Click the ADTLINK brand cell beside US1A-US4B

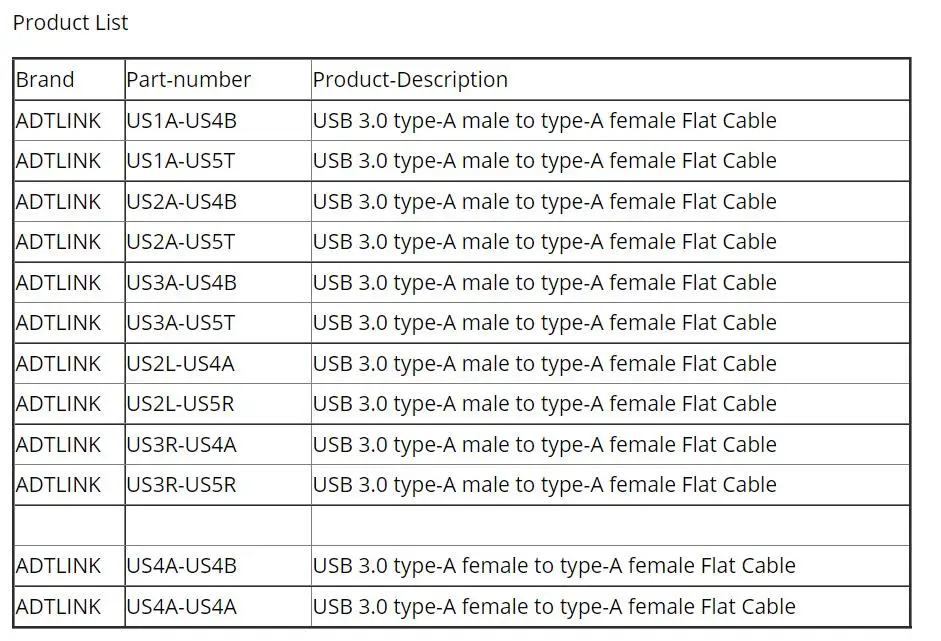point(59,121)
